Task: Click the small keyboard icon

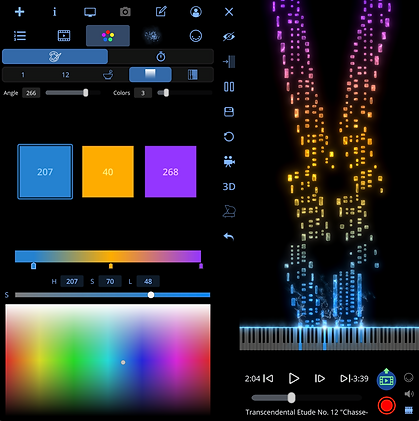Action: (x=409, y=410)
